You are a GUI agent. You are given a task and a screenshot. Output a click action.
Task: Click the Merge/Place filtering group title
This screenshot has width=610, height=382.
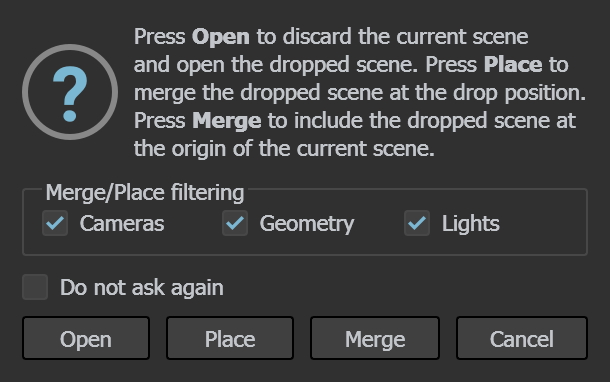[145, 193]
